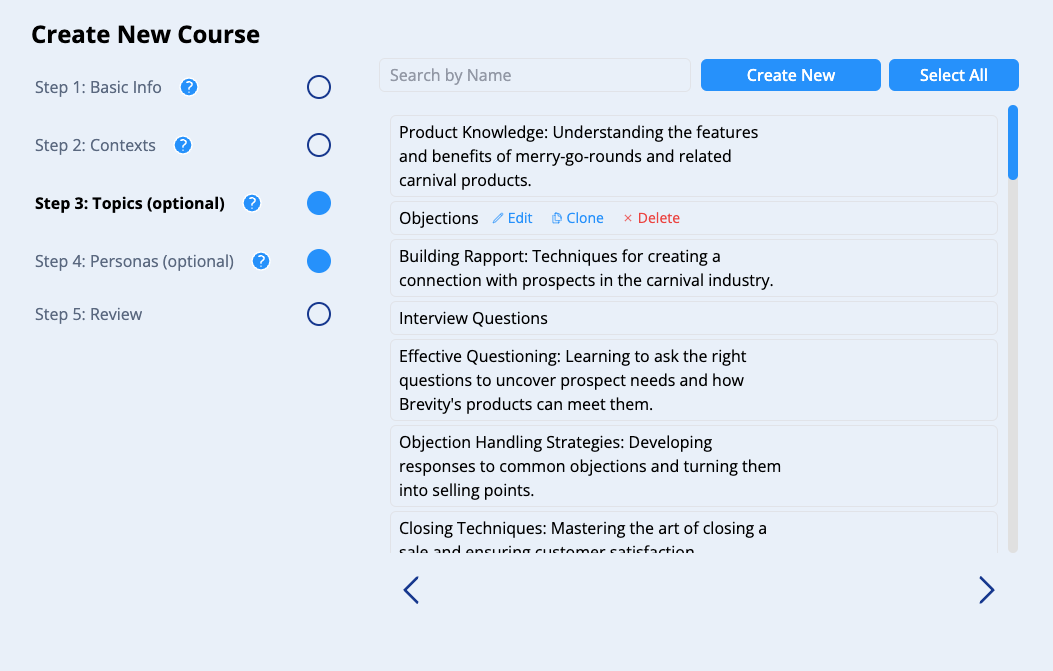
Task: Switch to Step 5: Review
Action: (x=88, y=314)
